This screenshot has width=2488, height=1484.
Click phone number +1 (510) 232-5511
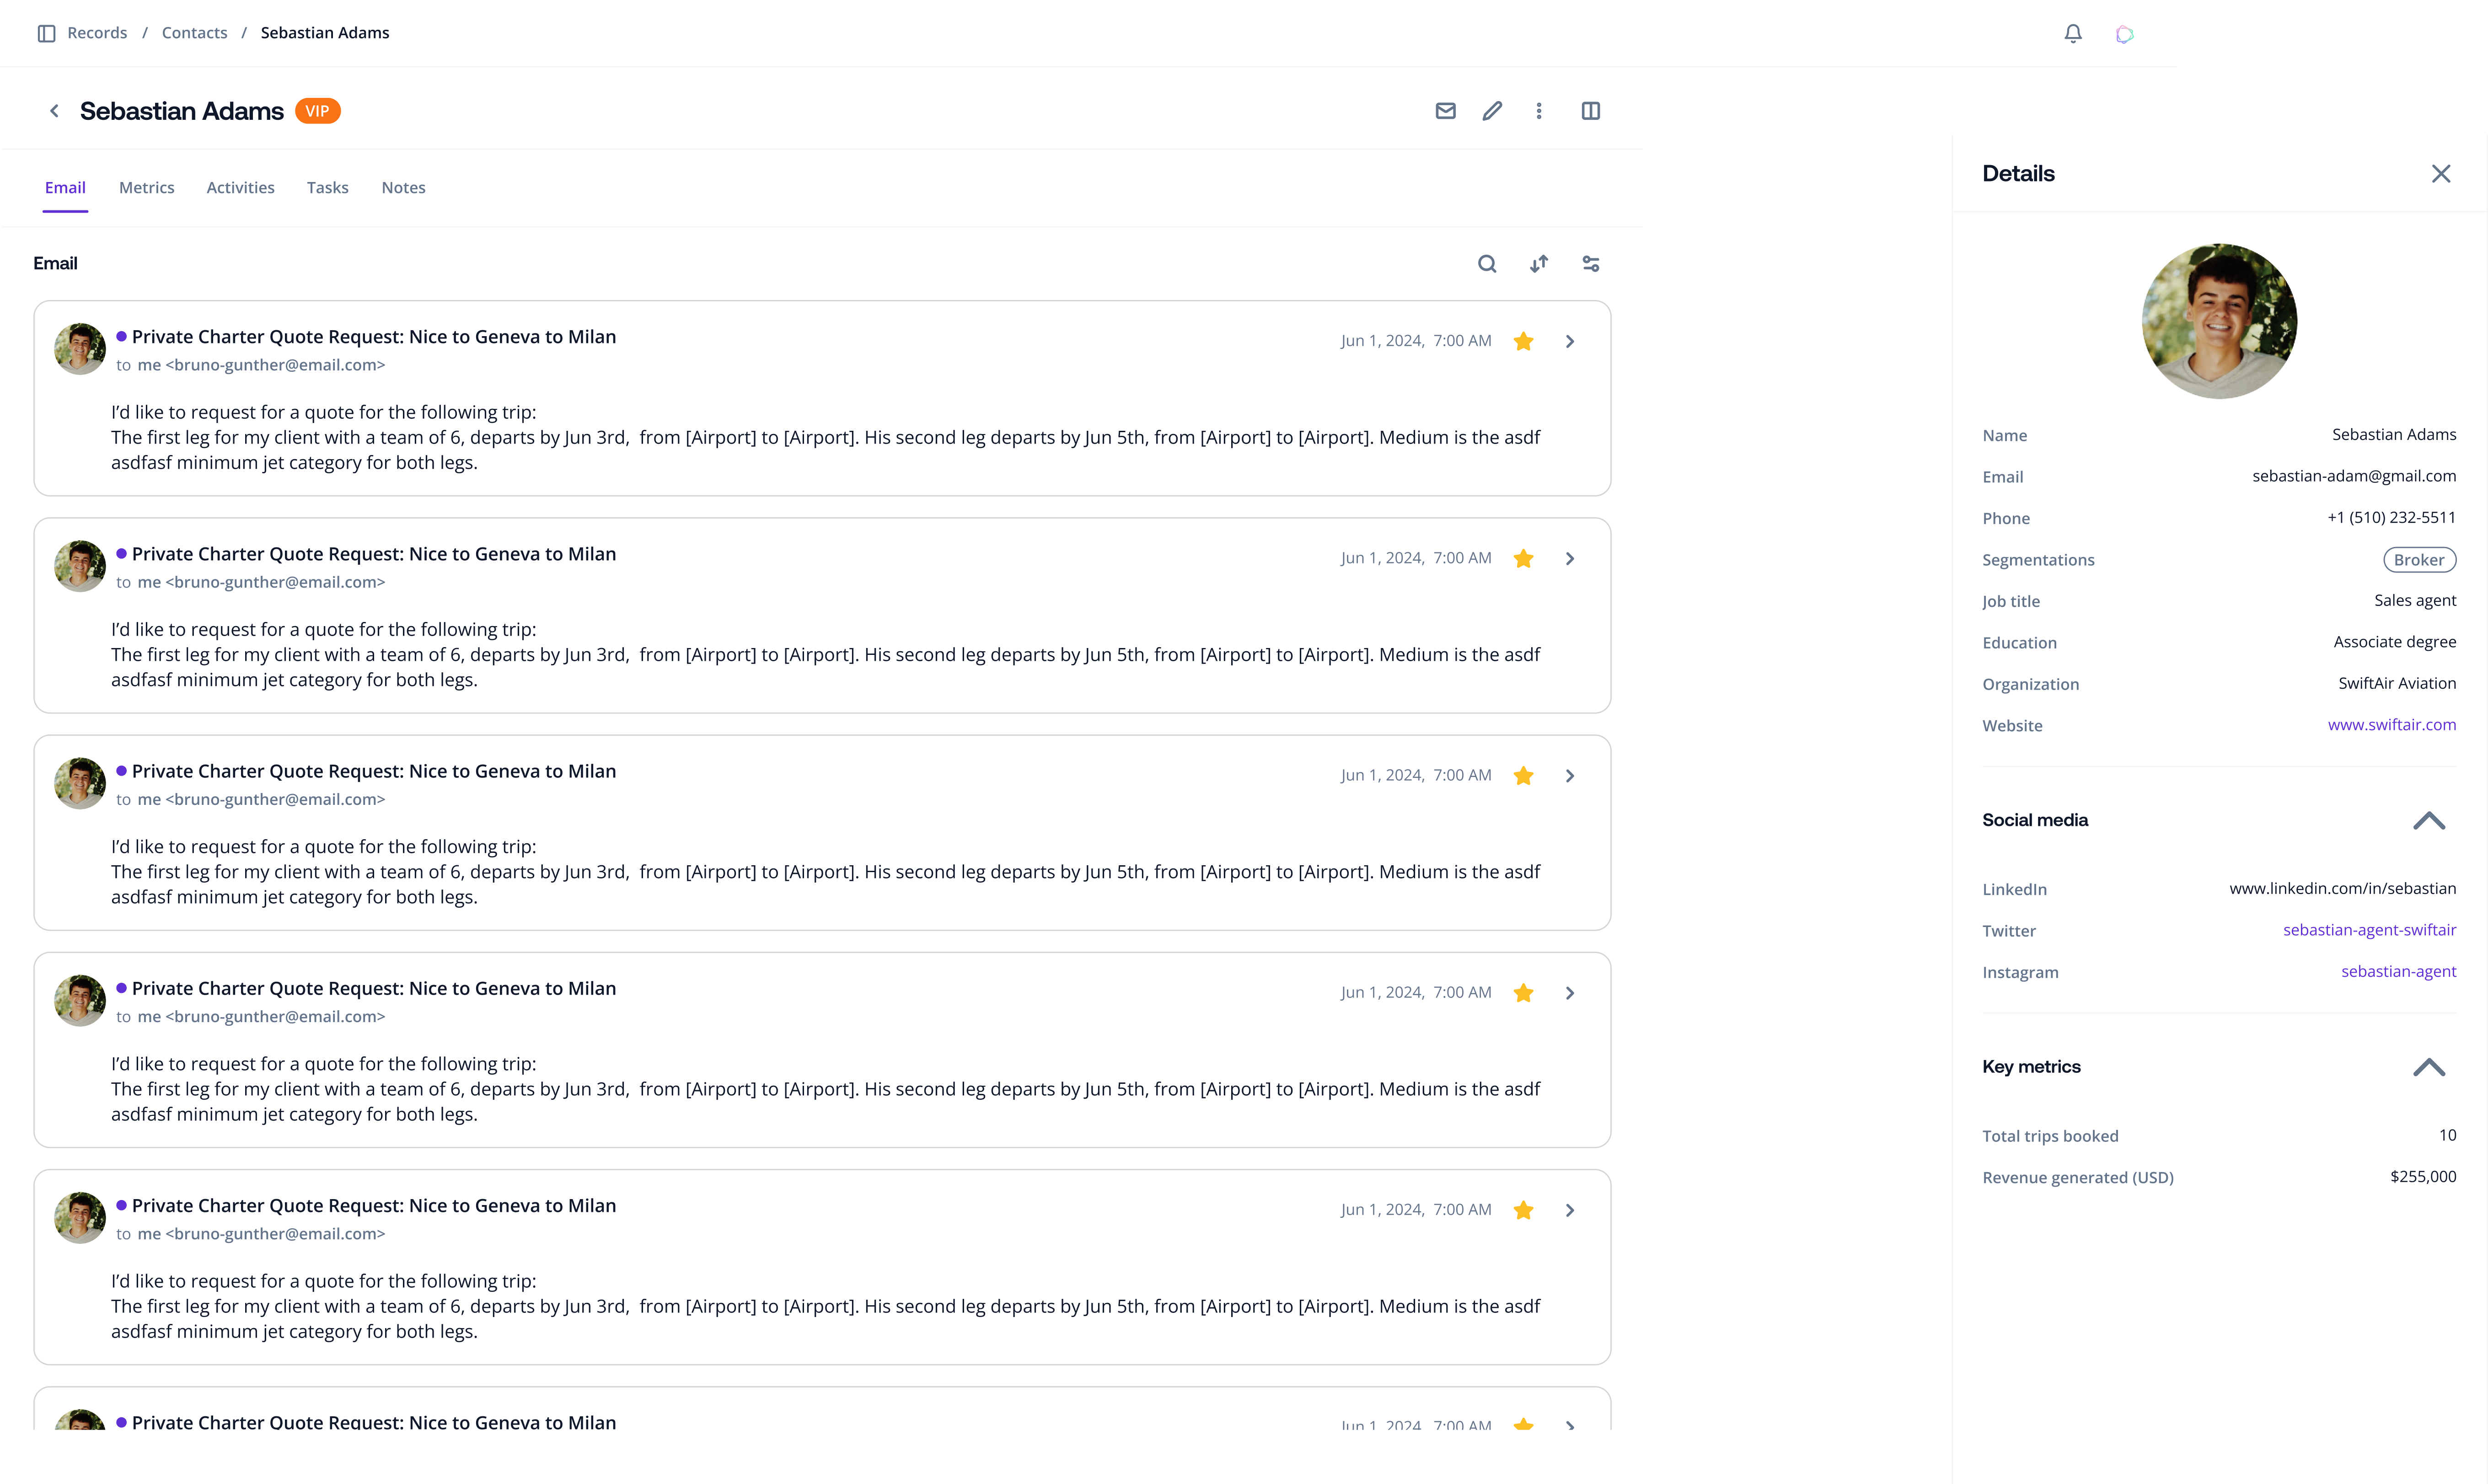(x=2391, y=518)
